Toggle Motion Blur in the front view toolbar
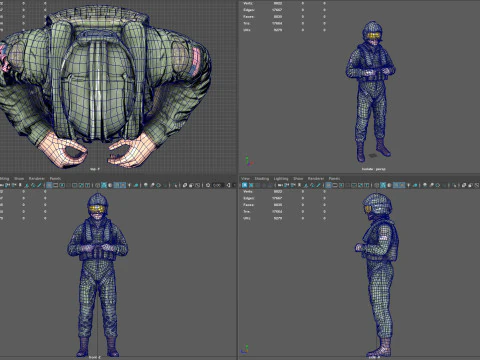480x360 pixels. click(x=152, y=185)
